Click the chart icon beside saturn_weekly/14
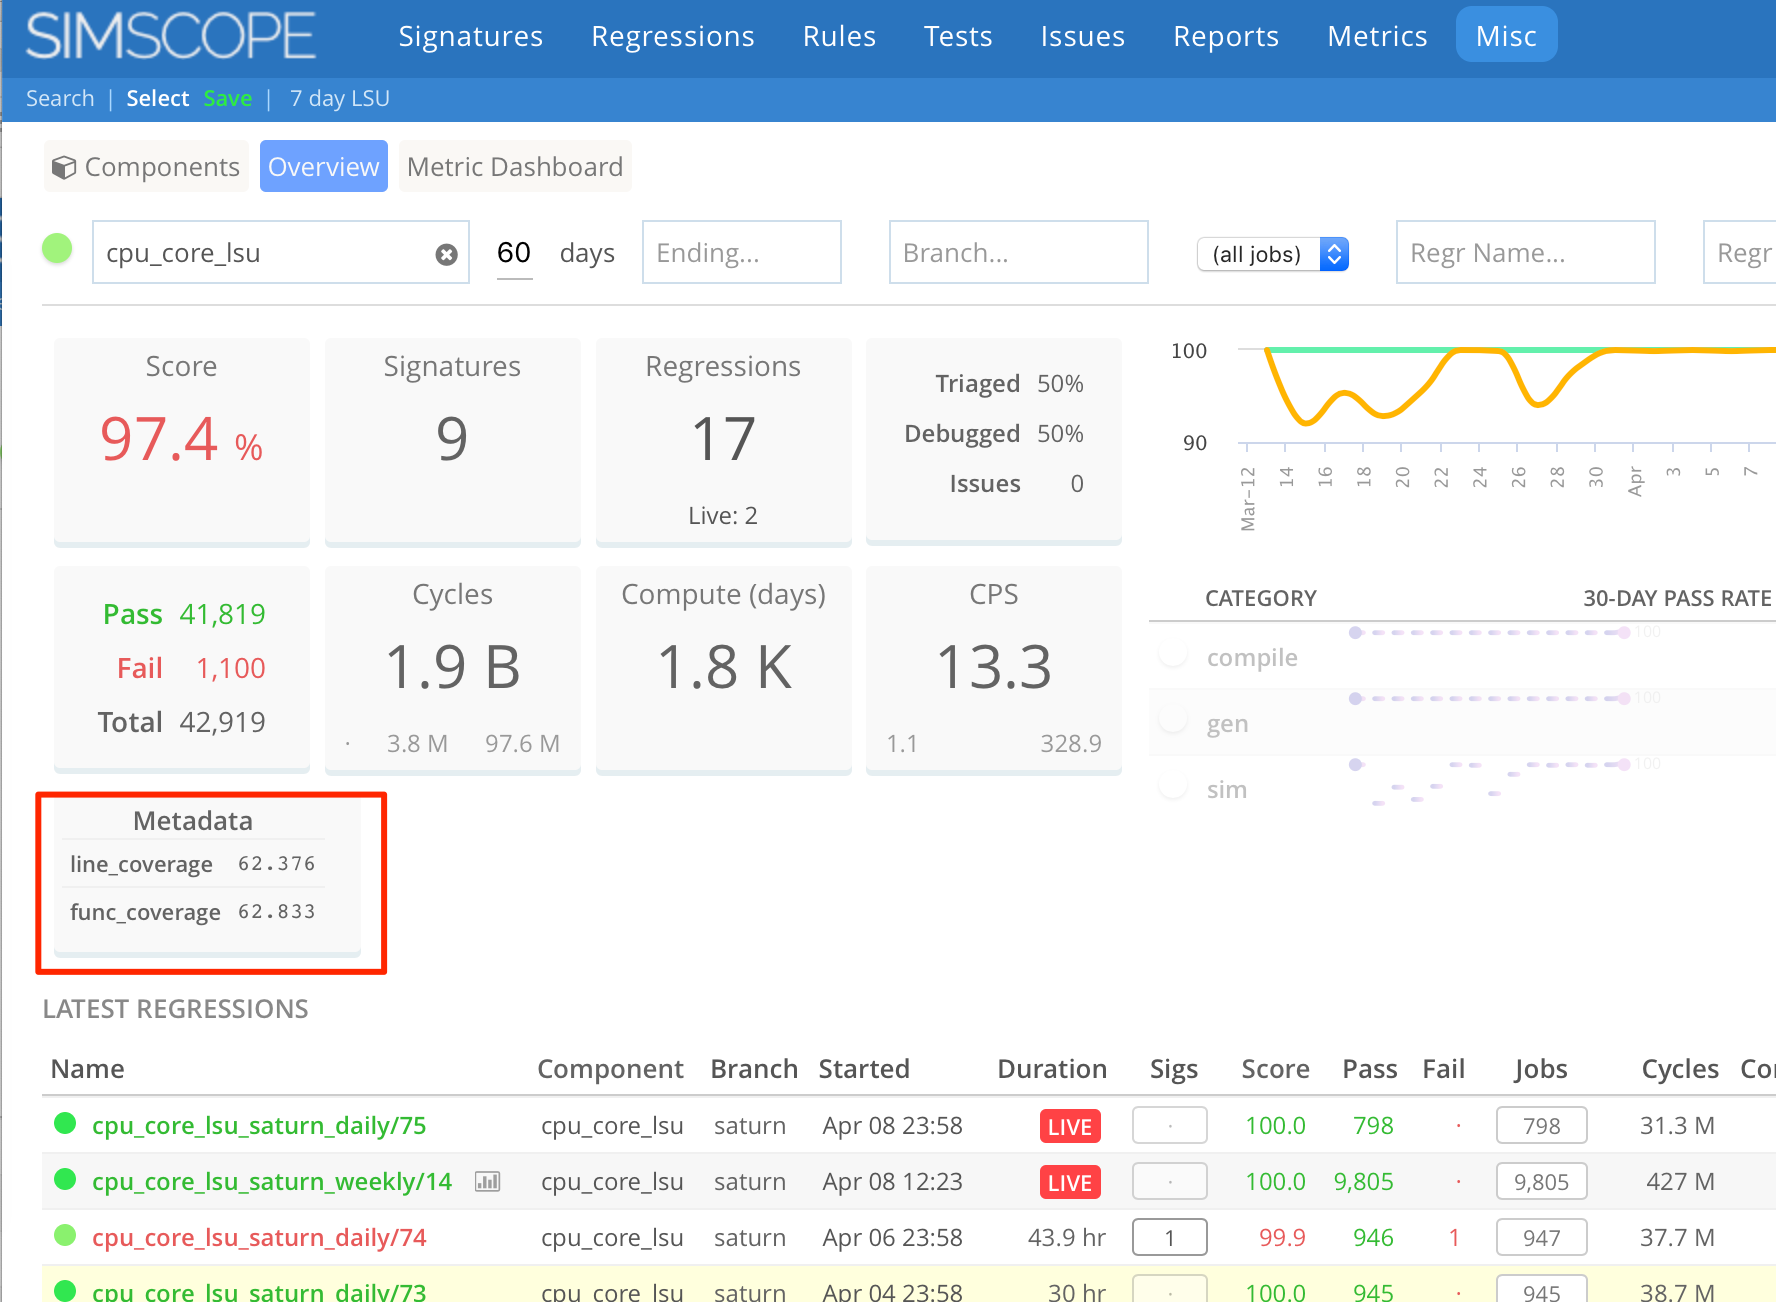Viewport: 1776px width, 1302px height. click(487, 1182)
